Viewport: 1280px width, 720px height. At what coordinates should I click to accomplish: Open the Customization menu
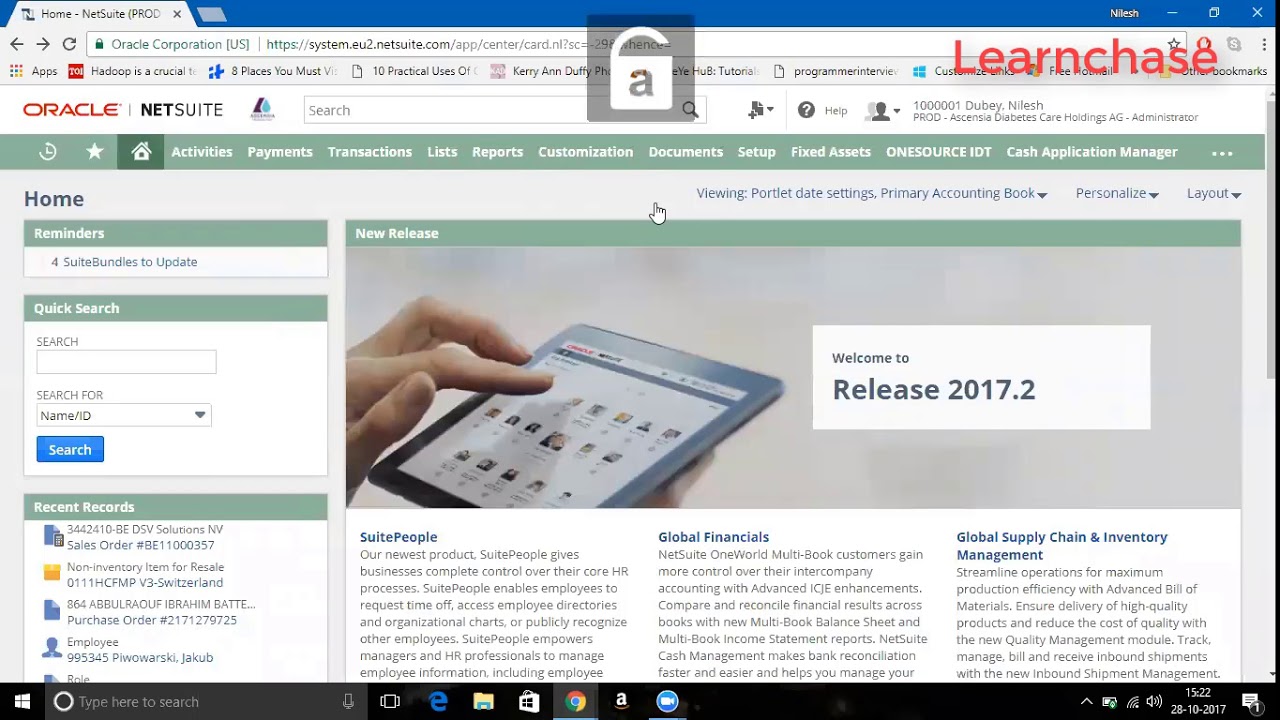(x=586, y=152)
